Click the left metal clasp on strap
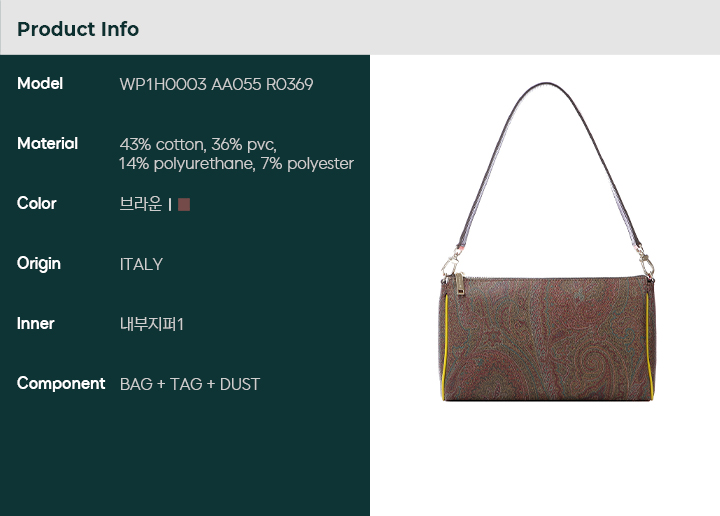Image resolution: width=720 pixels, height=516 pixels. point(450,263)
